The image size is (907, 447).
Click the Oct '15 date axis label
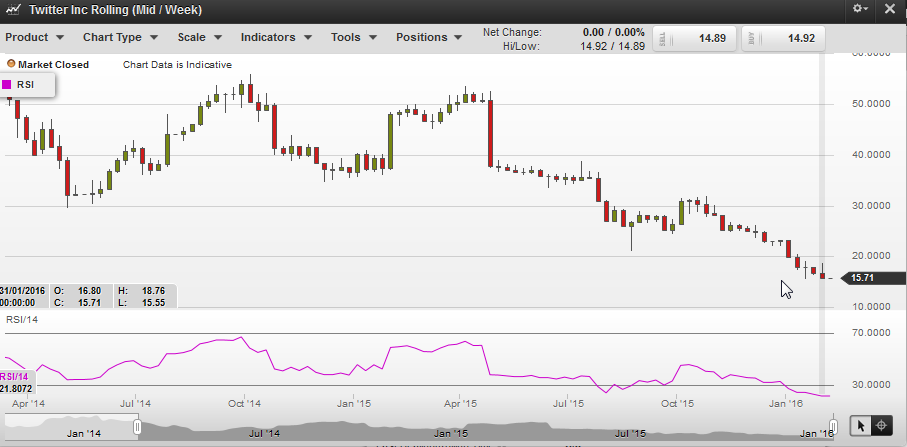click(x=677, y=403)
